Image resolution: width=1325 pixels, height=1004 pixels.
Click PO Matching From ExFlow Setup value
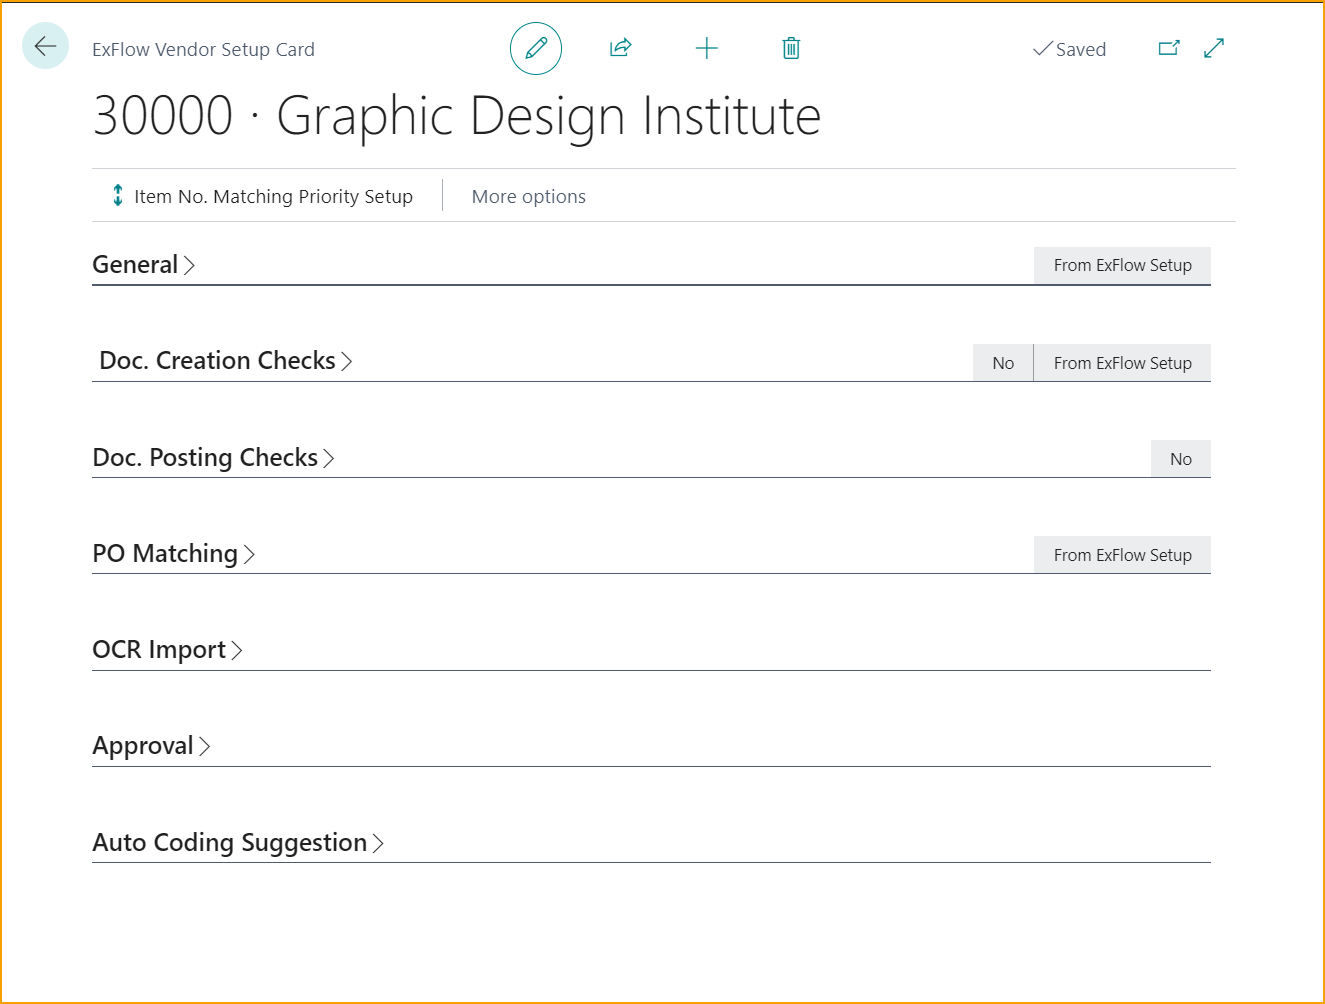(x=1122, y=555)
